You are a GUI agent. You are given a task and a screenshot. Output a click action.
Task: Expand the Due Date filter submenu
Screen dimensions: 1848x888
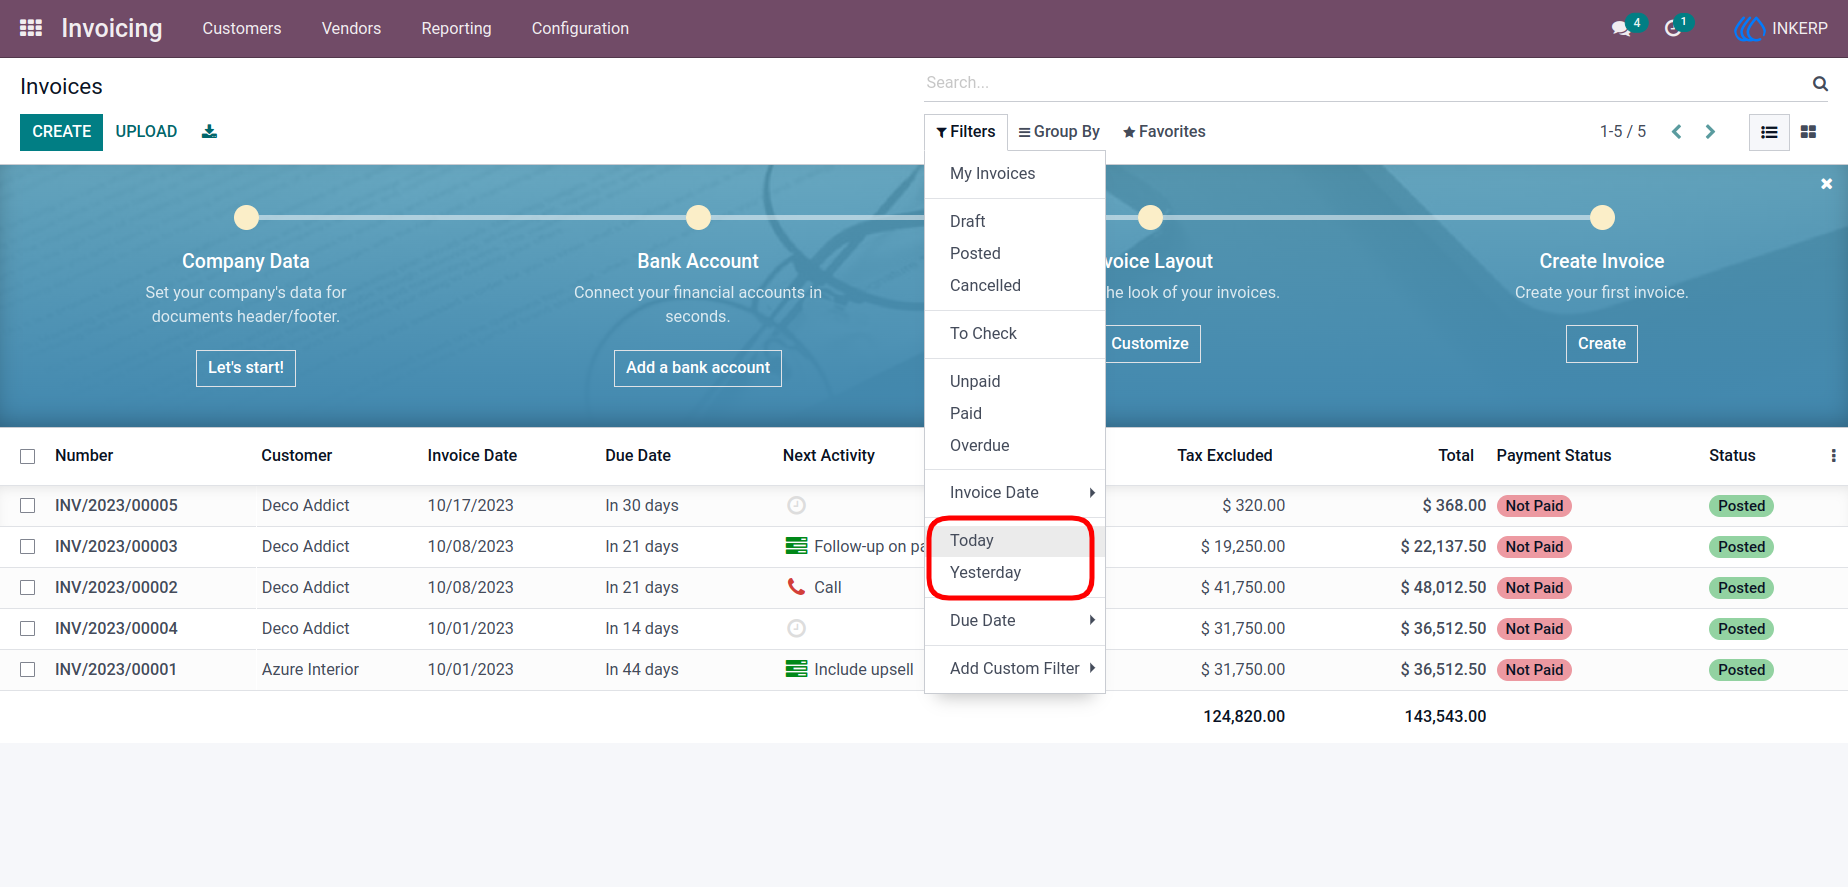1015,620
